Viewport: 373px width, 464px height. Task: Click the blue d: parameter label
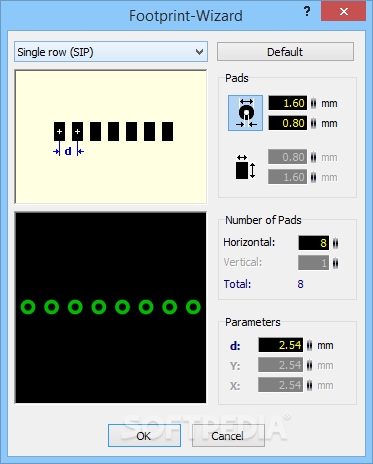235,346
